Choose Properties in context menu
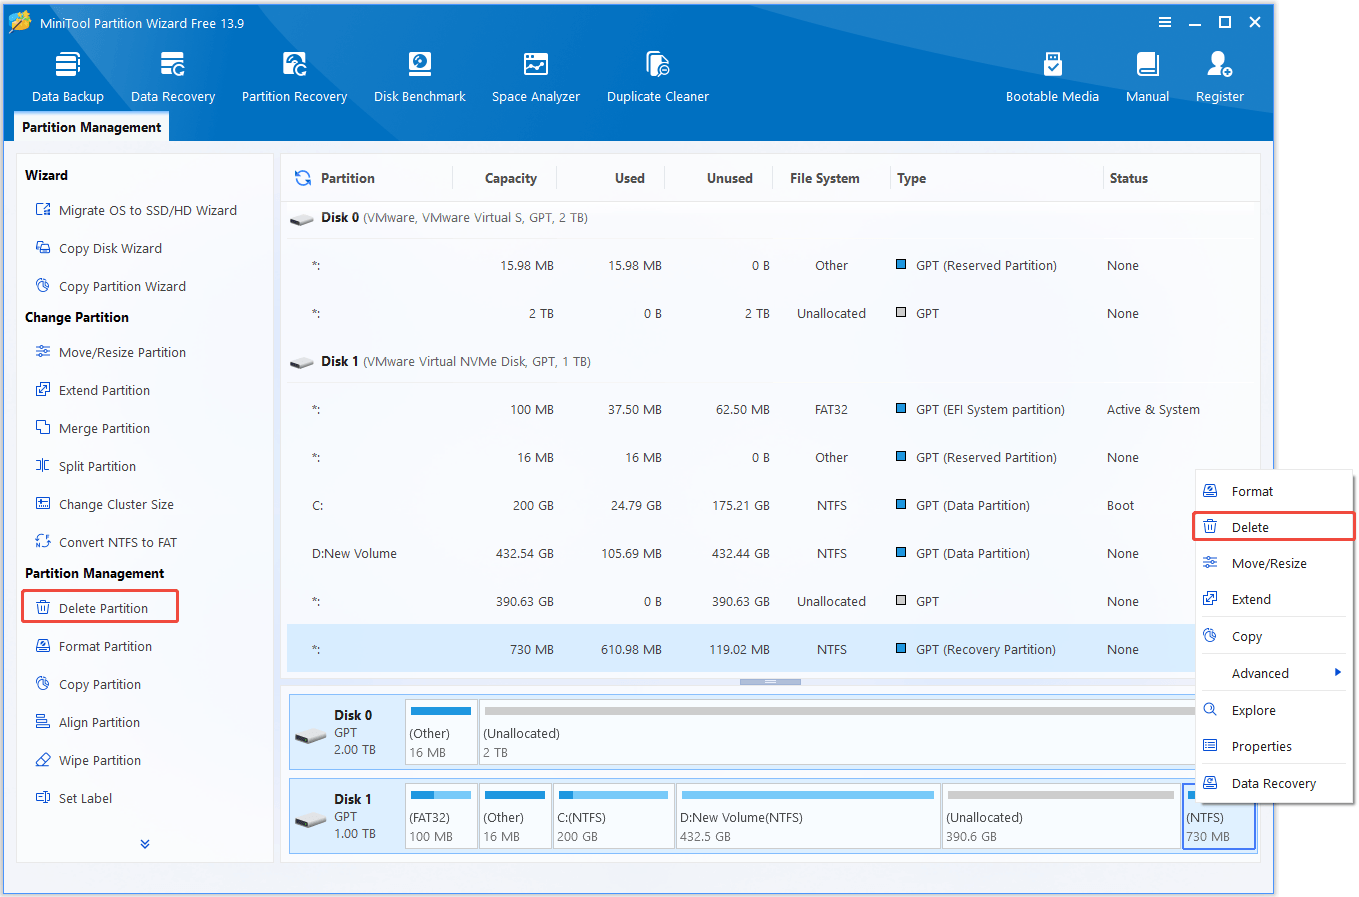 click(1273, 746)
